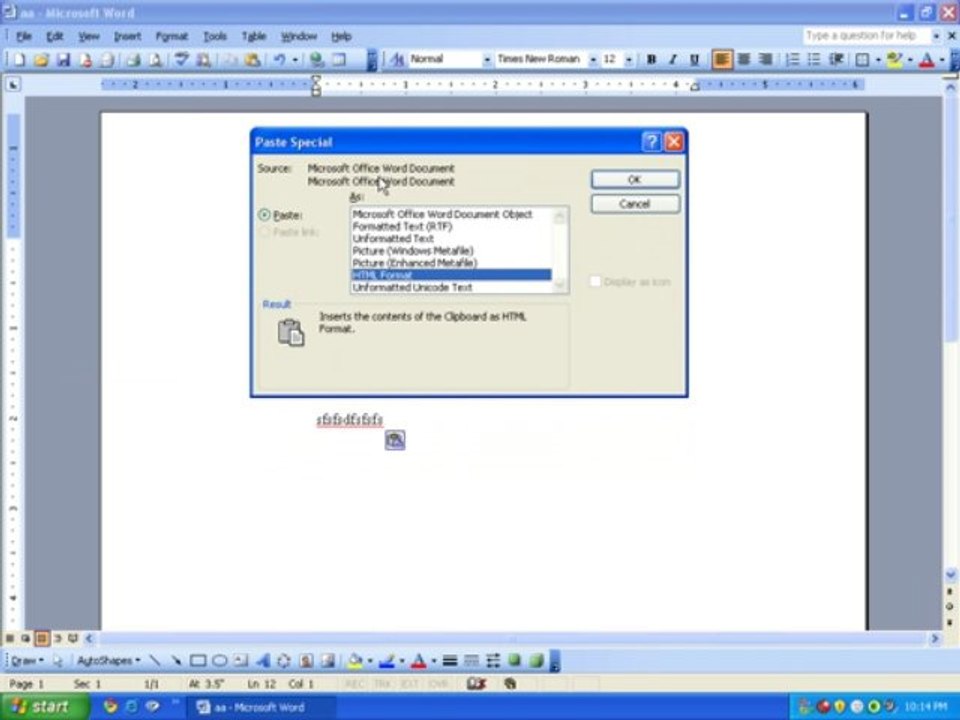
Task: Select the Paste radio button
Action: [264, 215]
